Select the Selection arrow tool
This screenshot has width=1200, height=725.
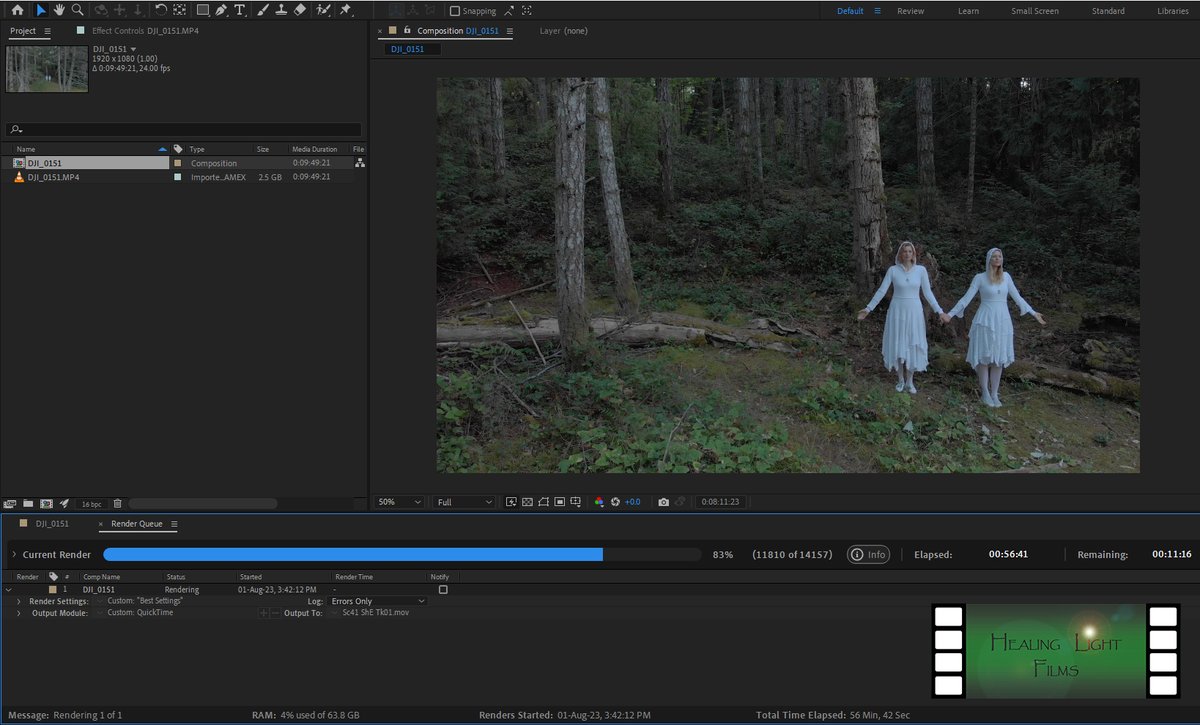(x=41, y=10)
